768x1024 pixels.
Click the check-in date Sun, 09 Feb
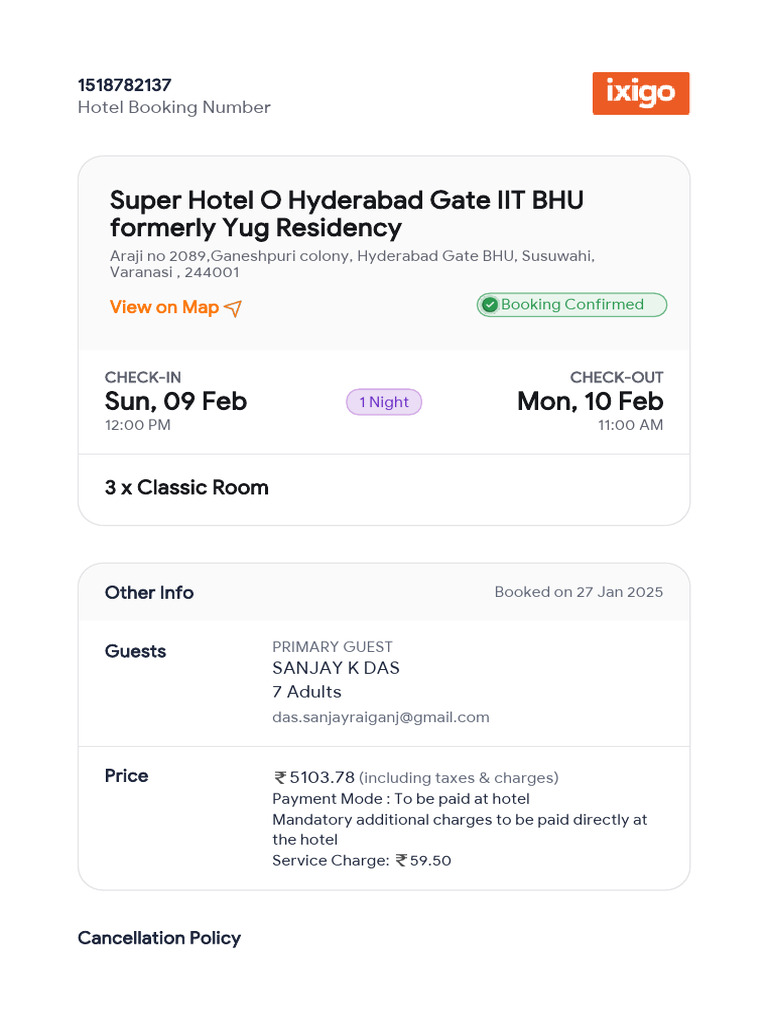(x=176, y=401)
